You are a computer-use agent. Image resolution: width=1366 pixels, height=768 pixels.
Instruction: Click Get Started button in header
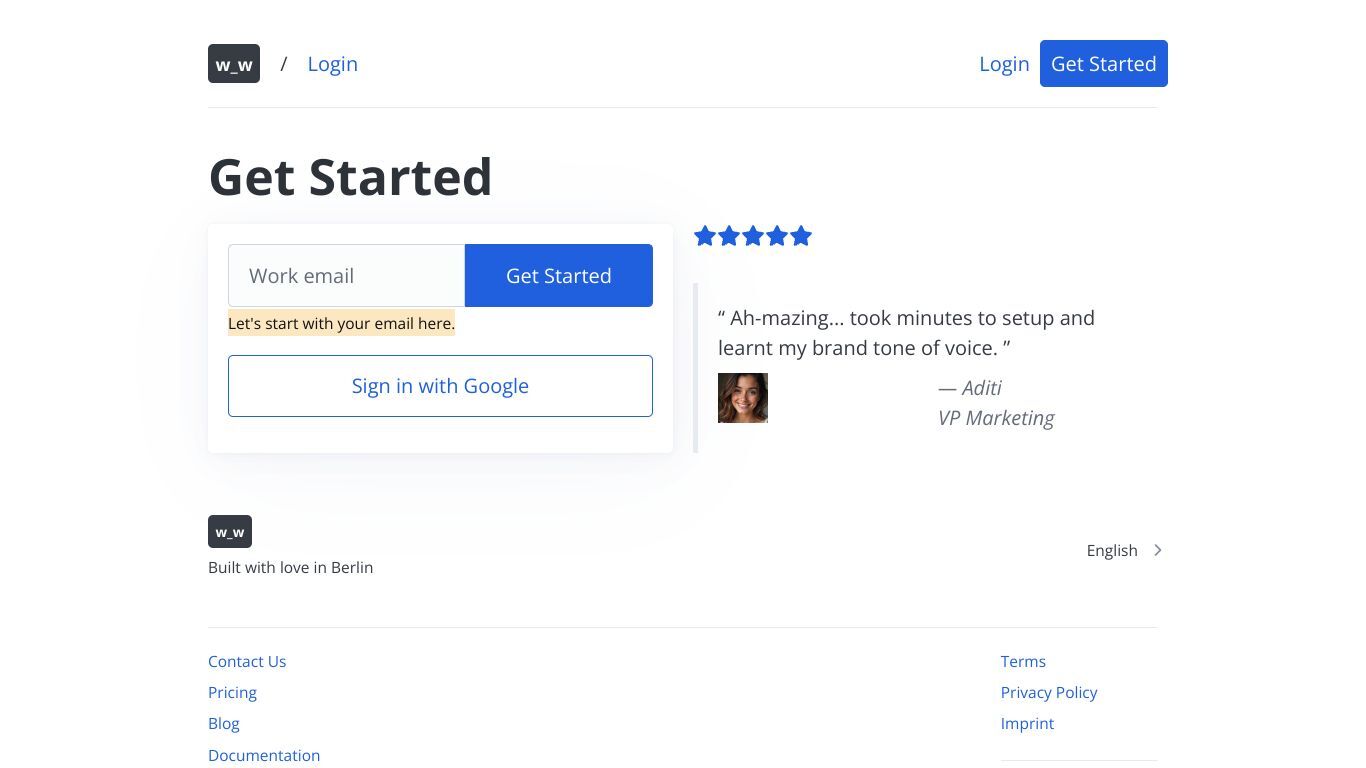pyautogui.click(x=1104, y=63)
